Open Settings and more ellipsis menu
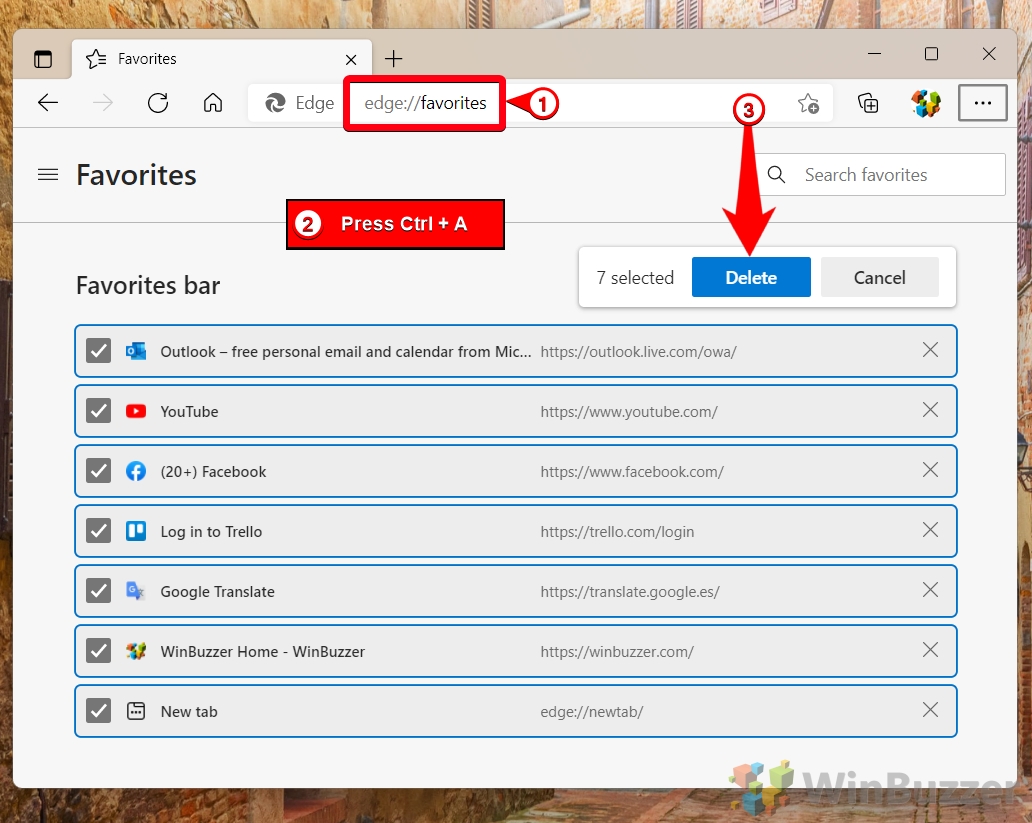The height and width of the screenshot is (823, 1032). coord(983,103)
